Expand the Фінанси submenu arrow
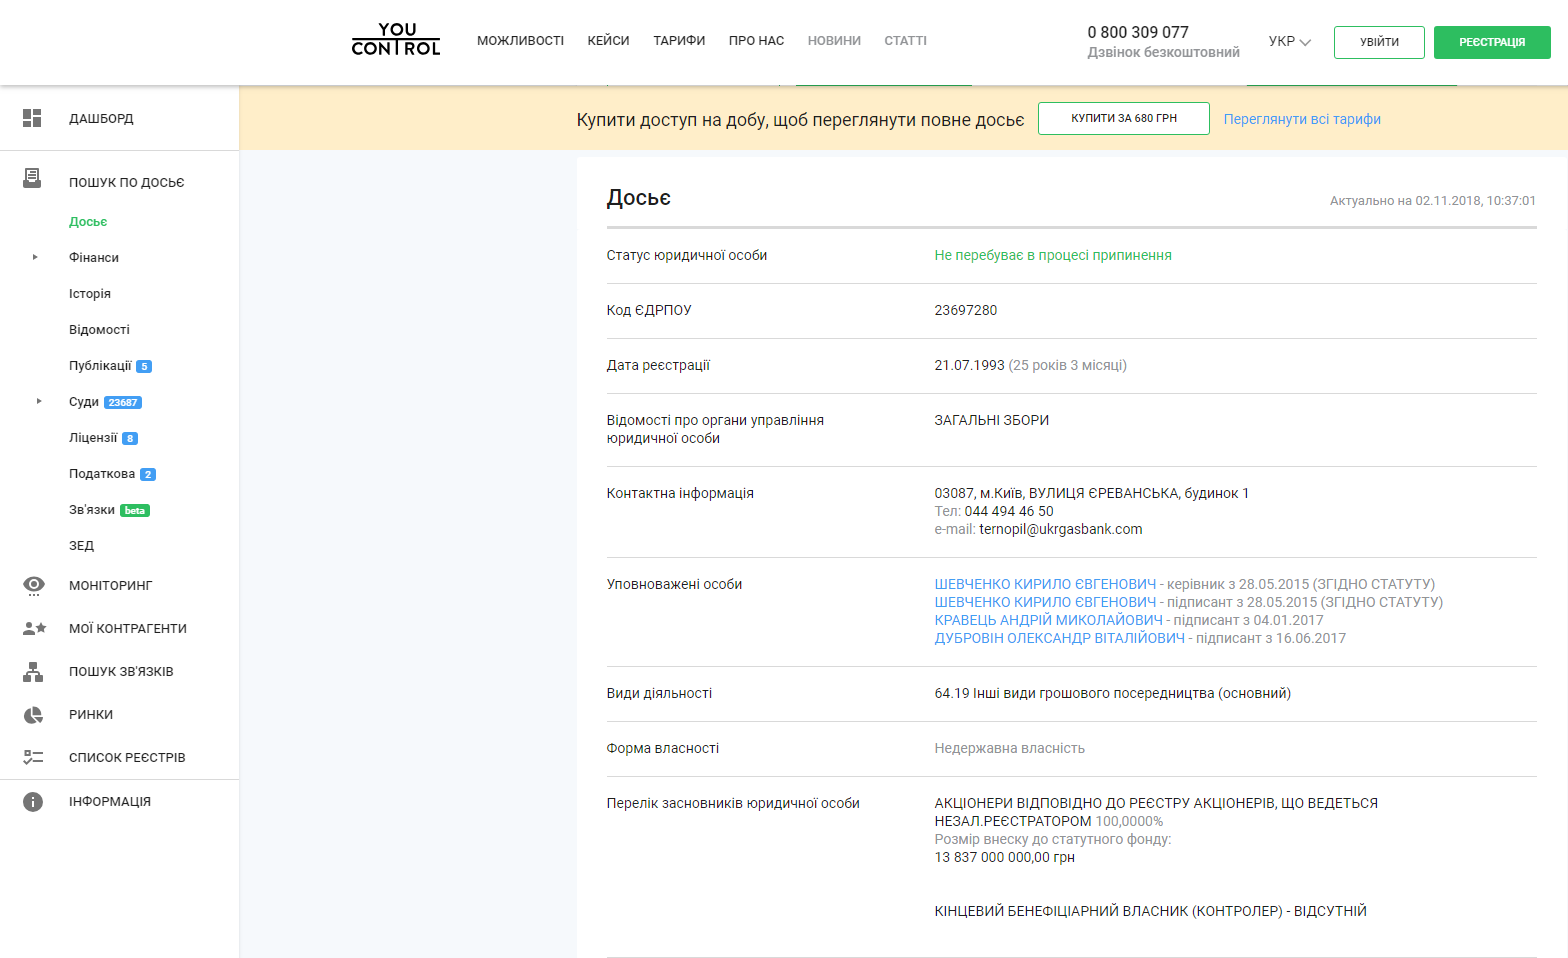This screenshot has height=958, width=1568. click(x=35, y=257)
